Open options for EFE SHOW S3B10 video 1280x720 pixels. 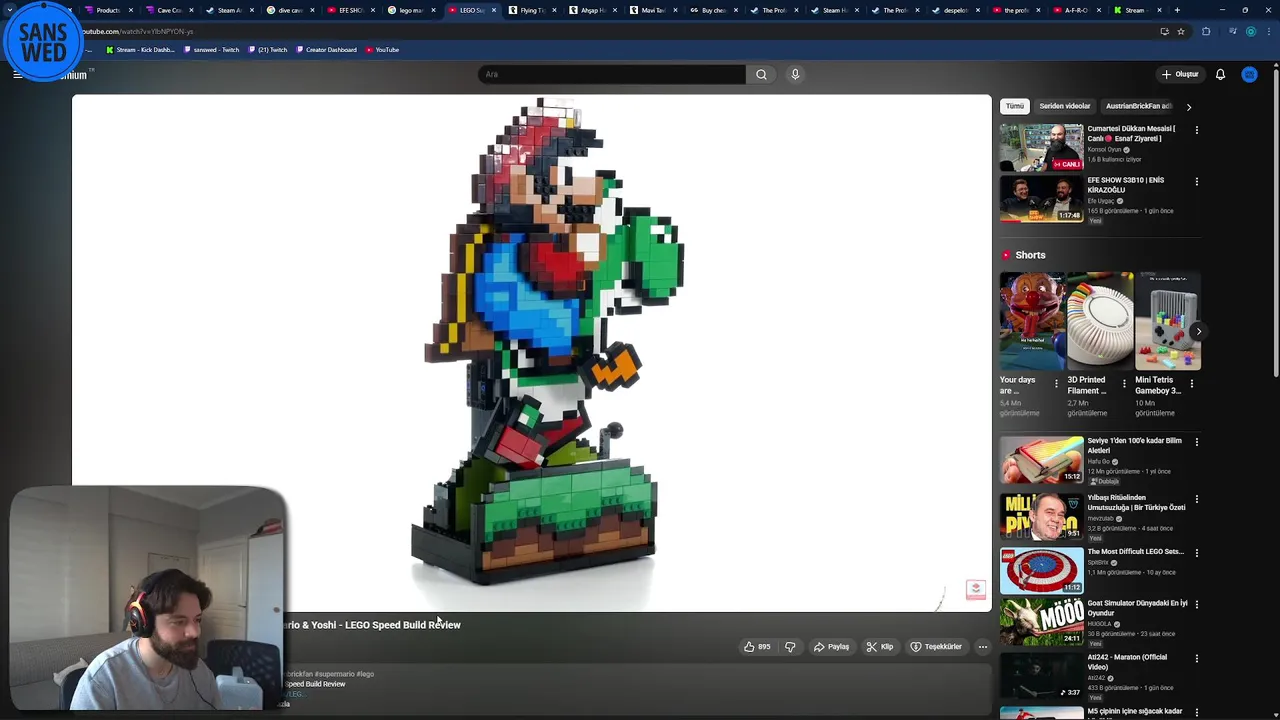click(x=1196, y=182)
